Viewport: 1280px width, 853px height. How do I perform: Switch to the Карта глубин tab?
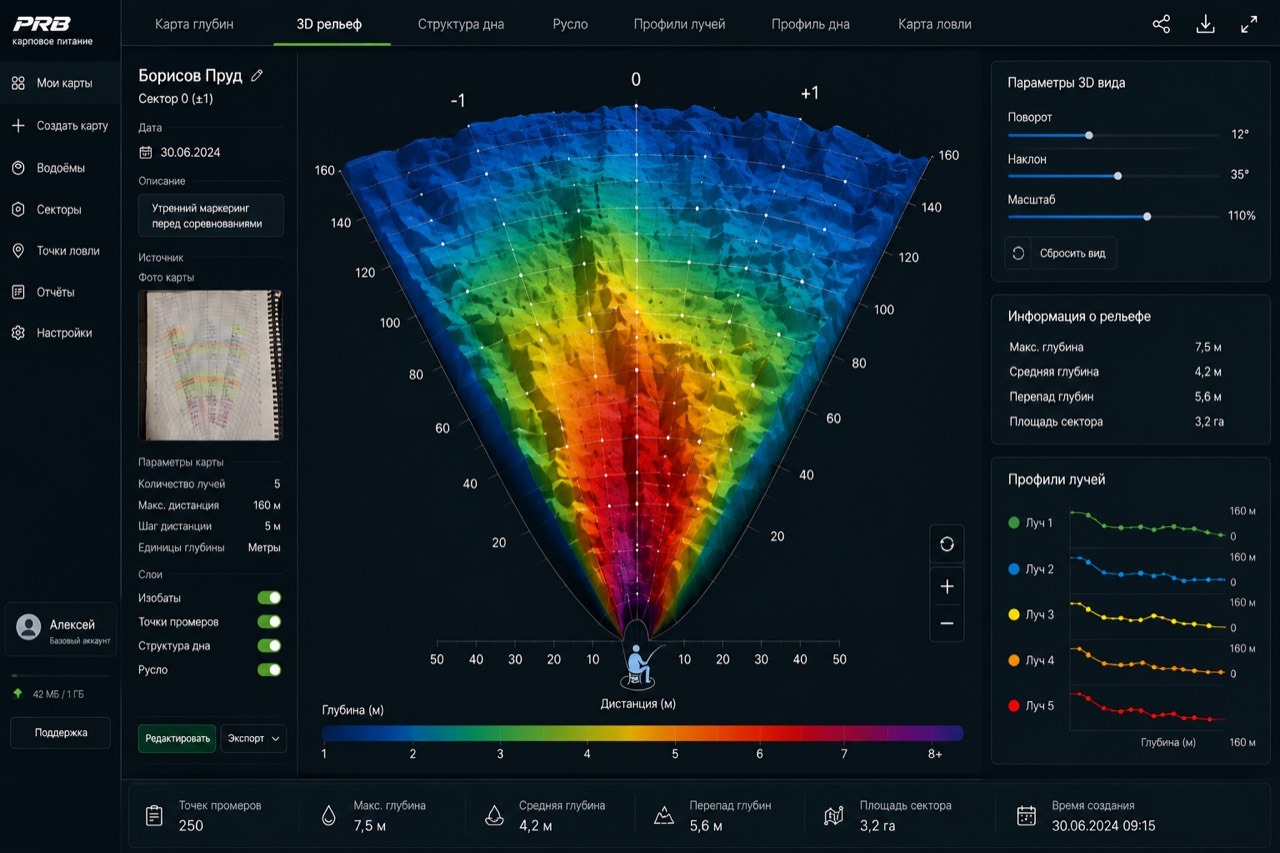(x=194, y=24)
